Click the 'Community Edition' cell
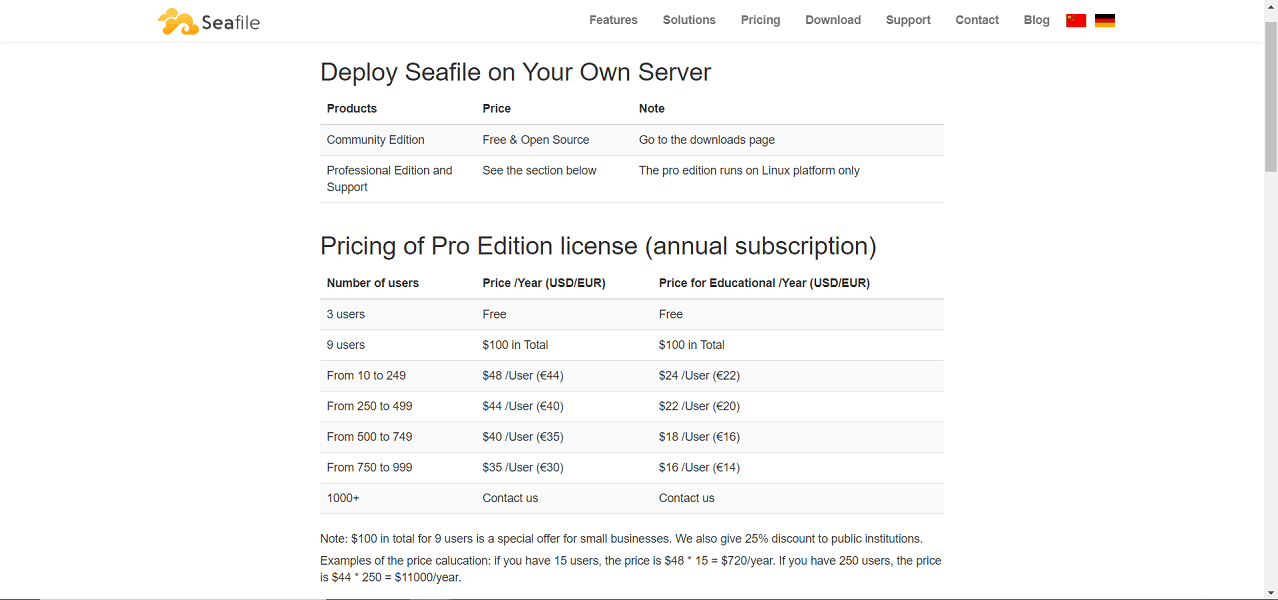The height and width of the screenshot is (600, 1278). (x=376, y=140)
